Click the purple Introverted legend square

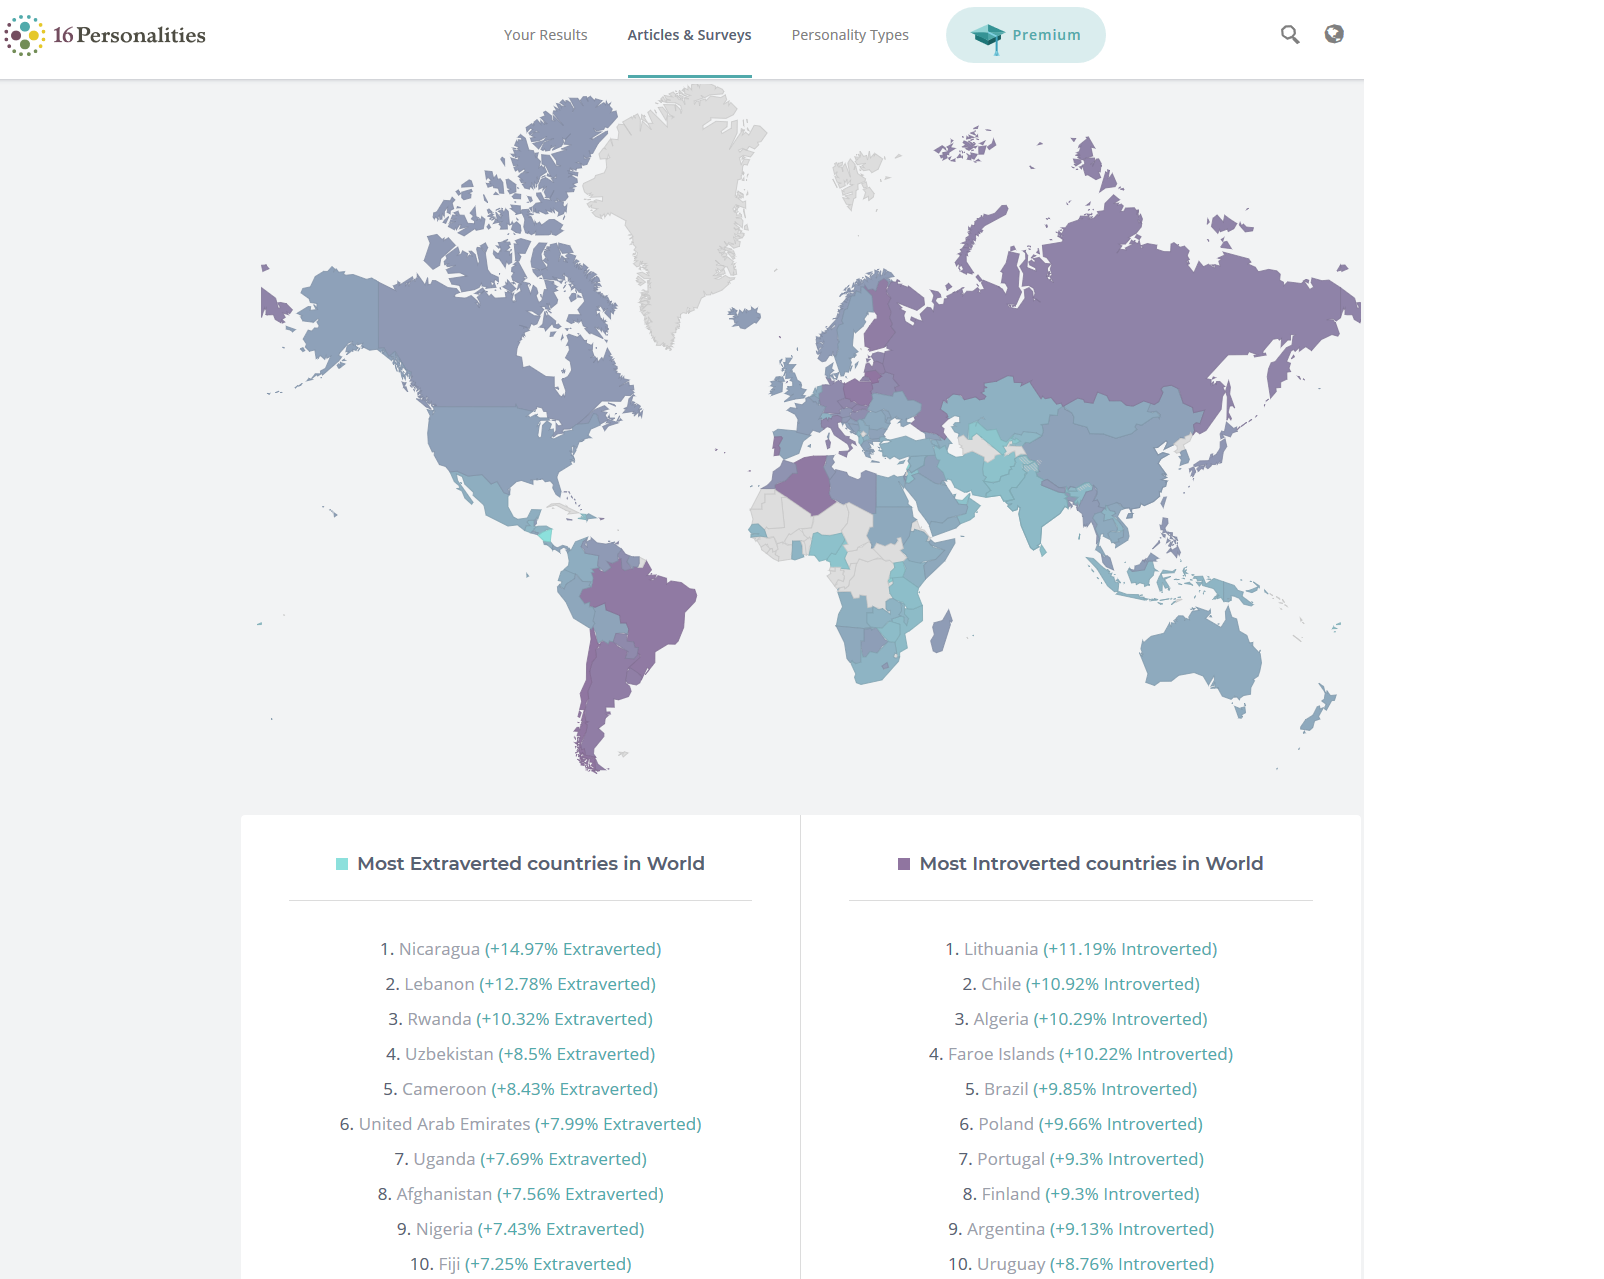coord(904,864)
